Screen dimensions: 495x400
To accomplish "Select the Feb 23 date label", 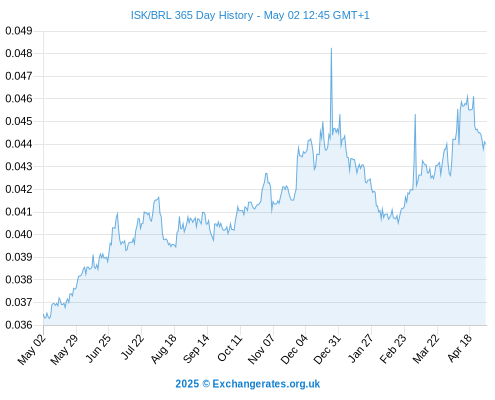I will pos(393,349).
